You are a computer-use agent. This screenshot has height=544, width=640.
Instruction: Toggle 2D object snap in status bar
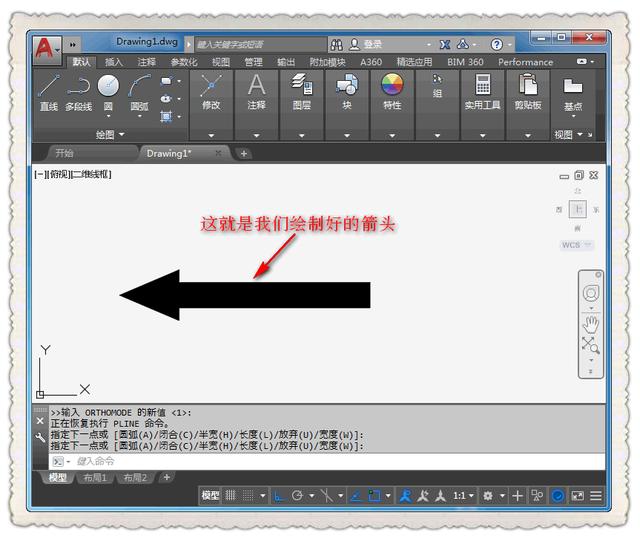374,495
